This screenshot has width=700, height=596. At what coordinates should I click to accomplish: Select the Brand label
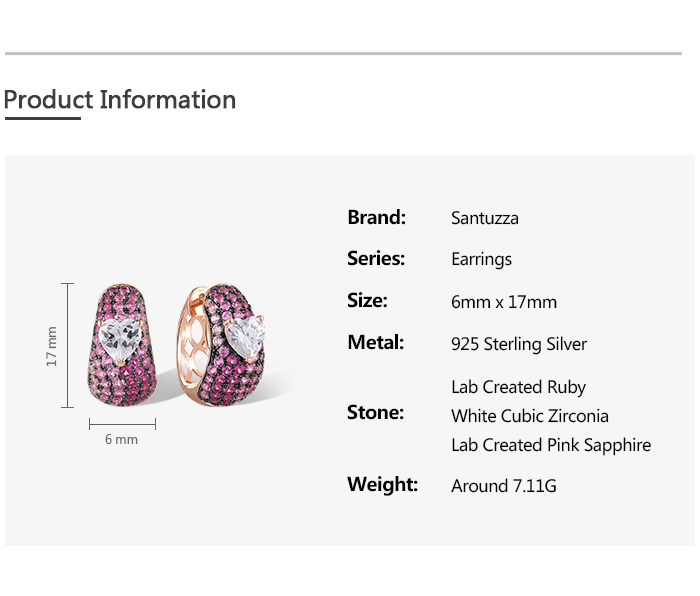376,217
